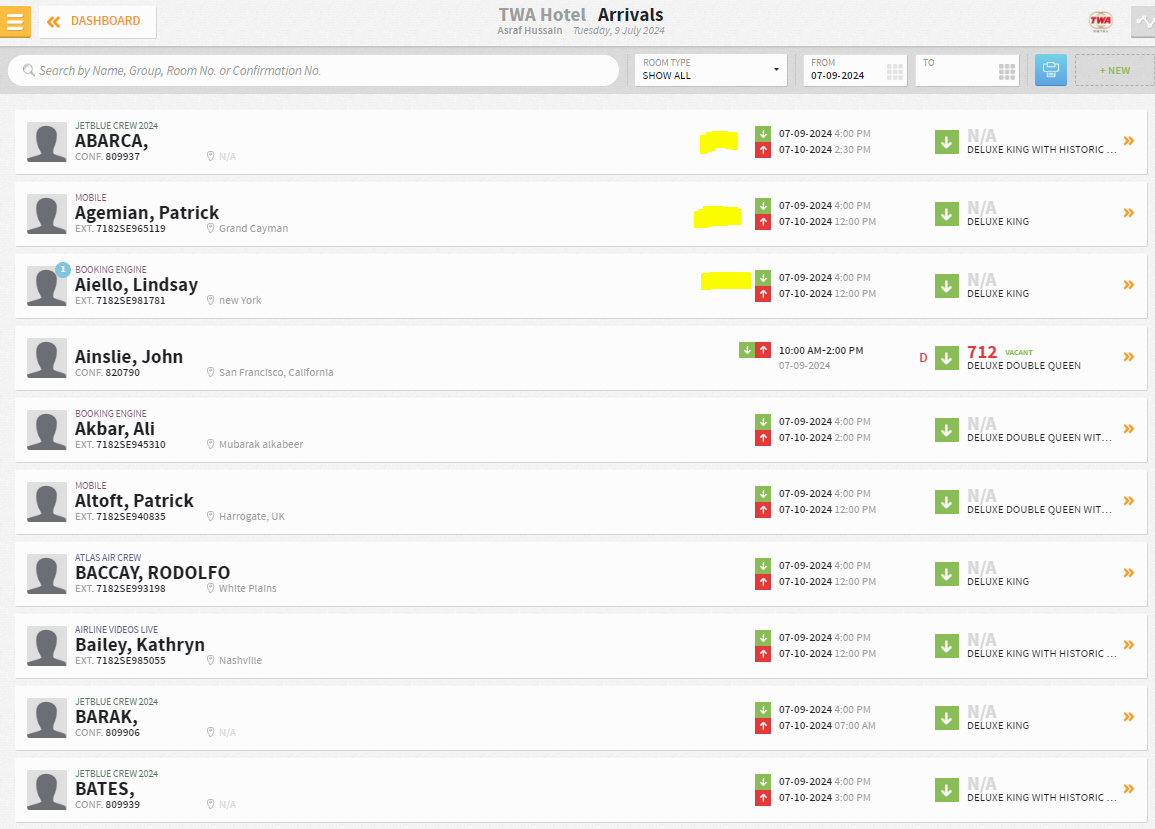Focus the guest search field
Screen dimensions: 1155x829
click(x=313, y=71)
